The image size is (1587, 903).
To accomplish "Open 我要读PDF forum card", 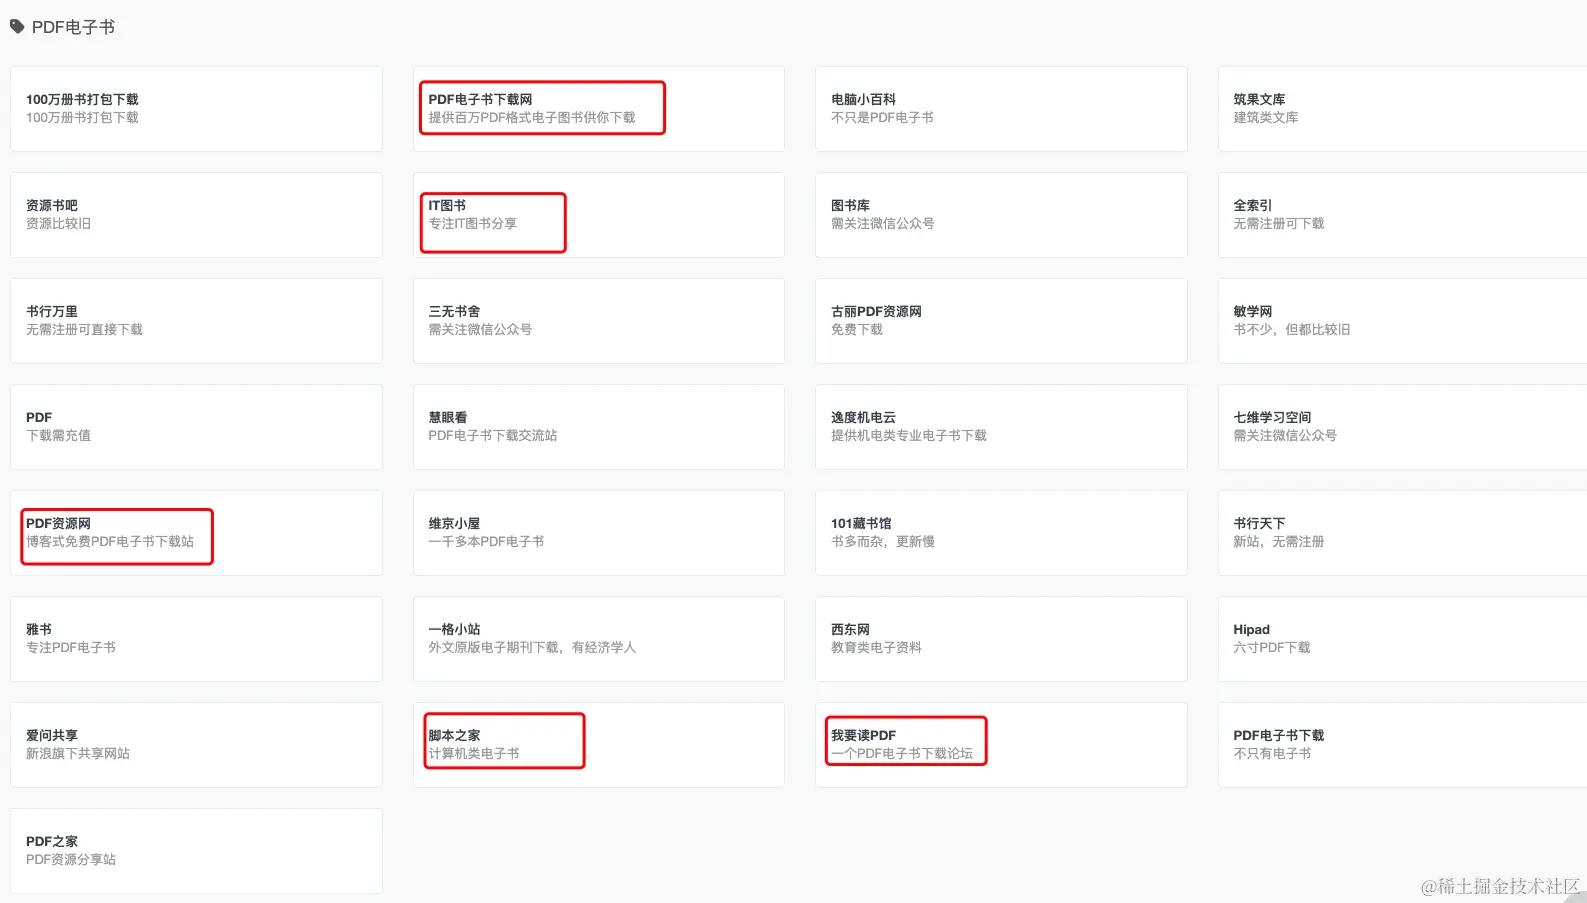I will point(1001,745).
